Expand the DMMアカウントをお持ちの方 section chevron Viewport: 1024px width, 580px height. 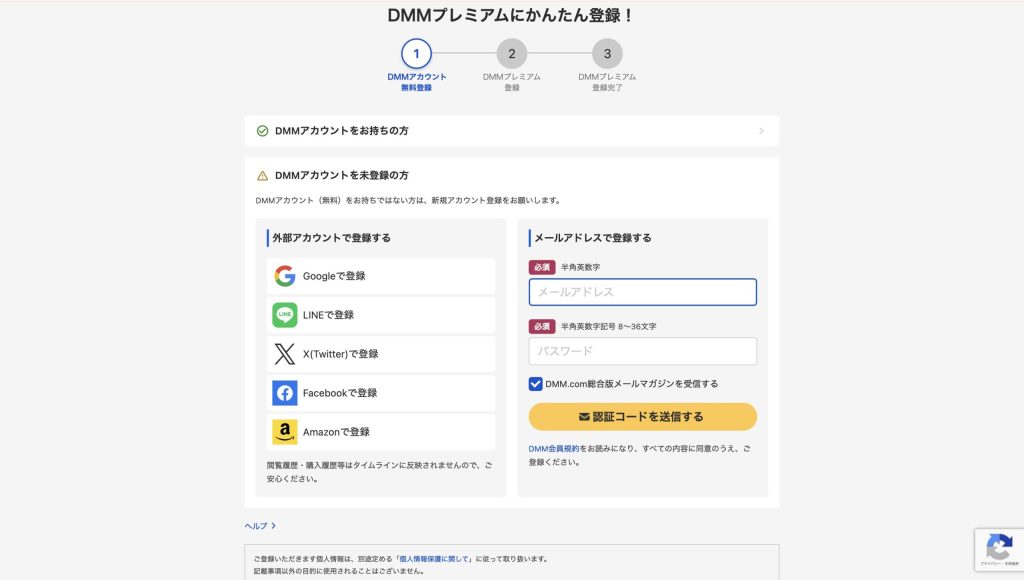761,131
